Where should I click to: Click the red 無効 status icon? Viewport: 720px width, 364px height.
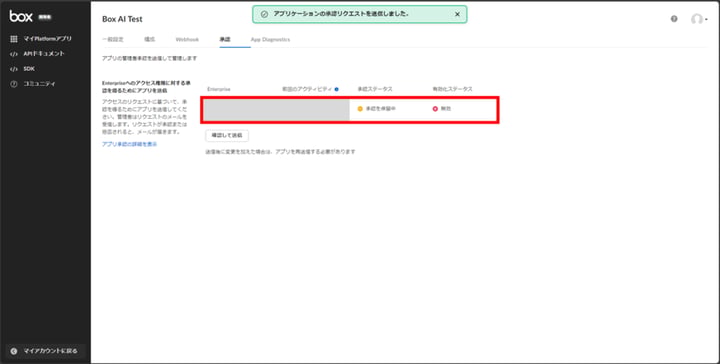(x=435, y=109)
